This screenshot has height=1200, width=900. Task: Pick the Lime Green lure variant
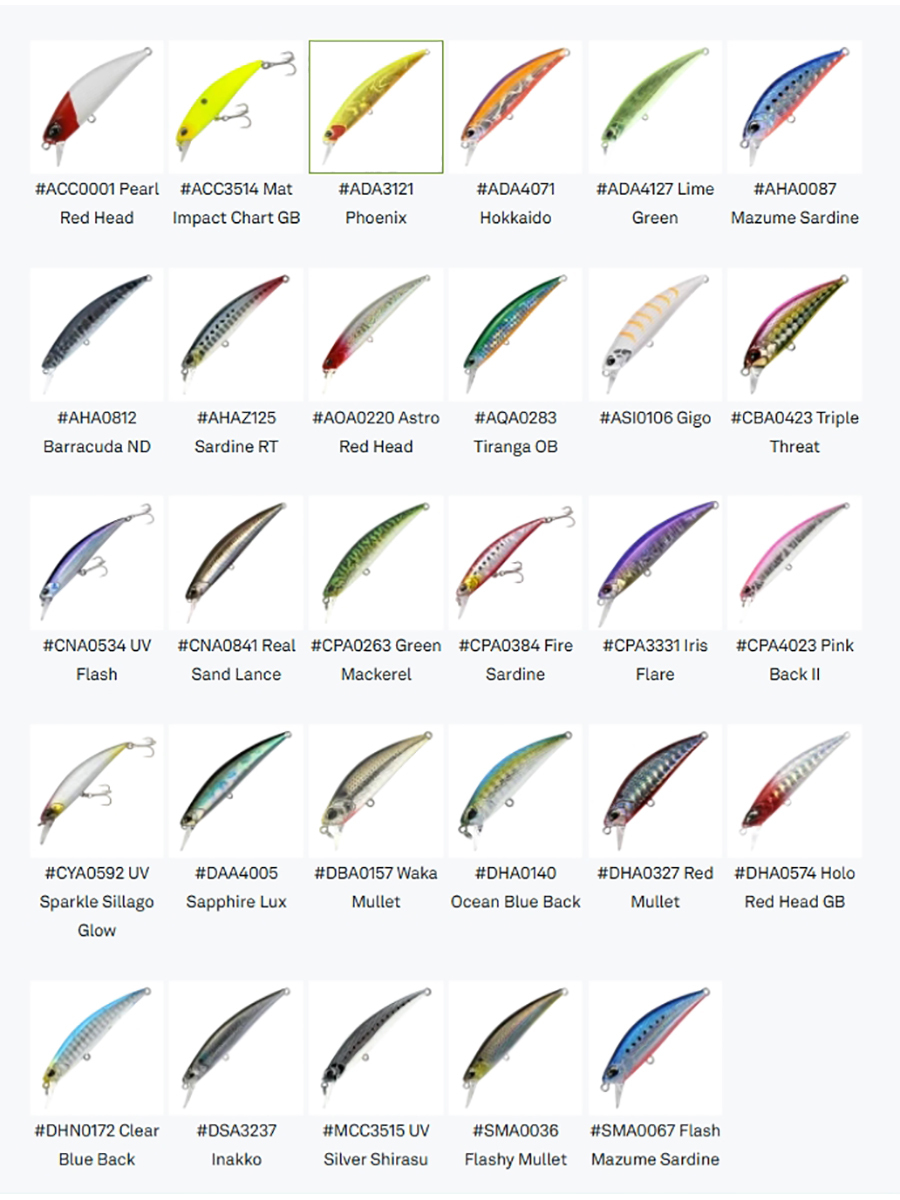655,107
